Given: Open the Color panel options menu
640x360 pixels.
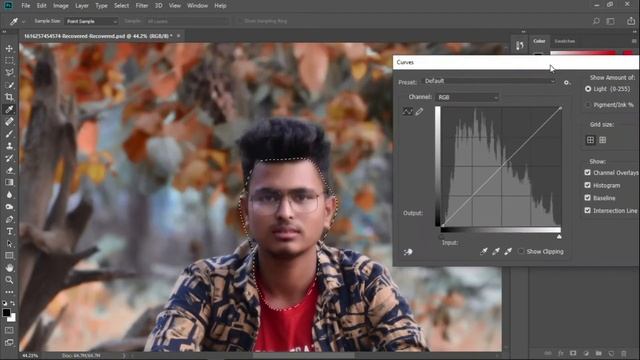Looking at the screenshot, I should [x=633, y=41].
